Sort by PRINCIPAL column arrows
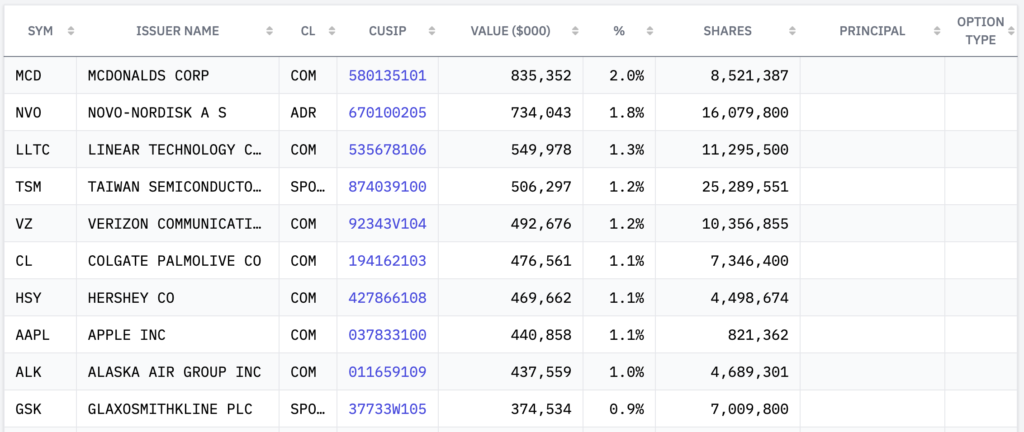The image size is (1024, 432). point(937,31)
